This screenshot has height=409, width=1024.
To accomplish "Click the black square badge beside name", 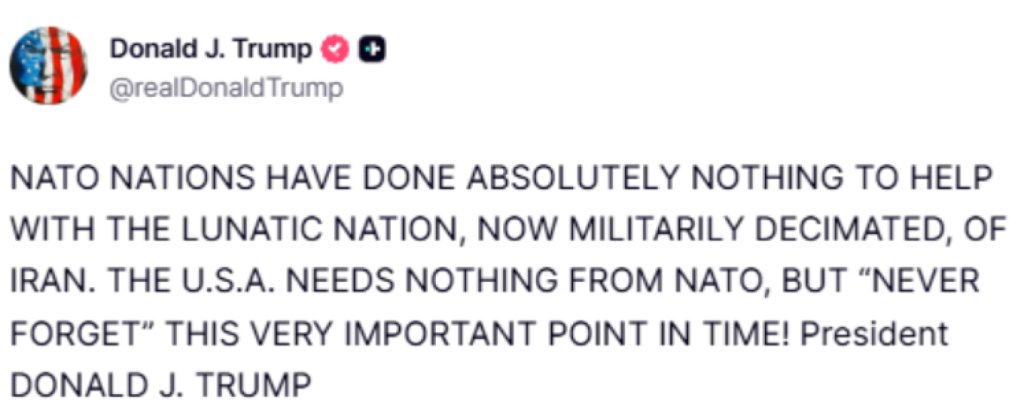I will click(x=373, y=49).
